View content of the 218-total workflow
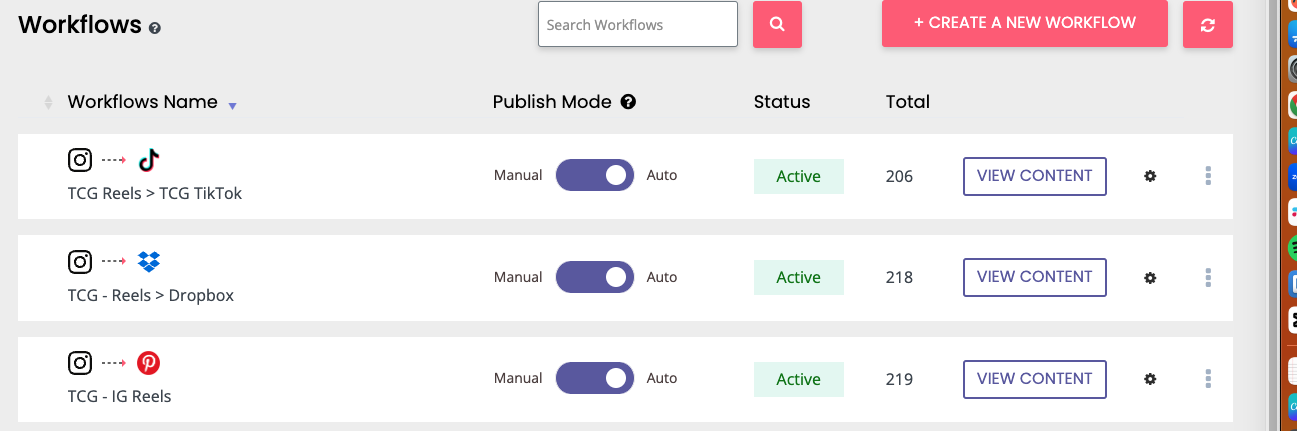This screenshot has height=431, width=1297. click(x=1035, y=277)
